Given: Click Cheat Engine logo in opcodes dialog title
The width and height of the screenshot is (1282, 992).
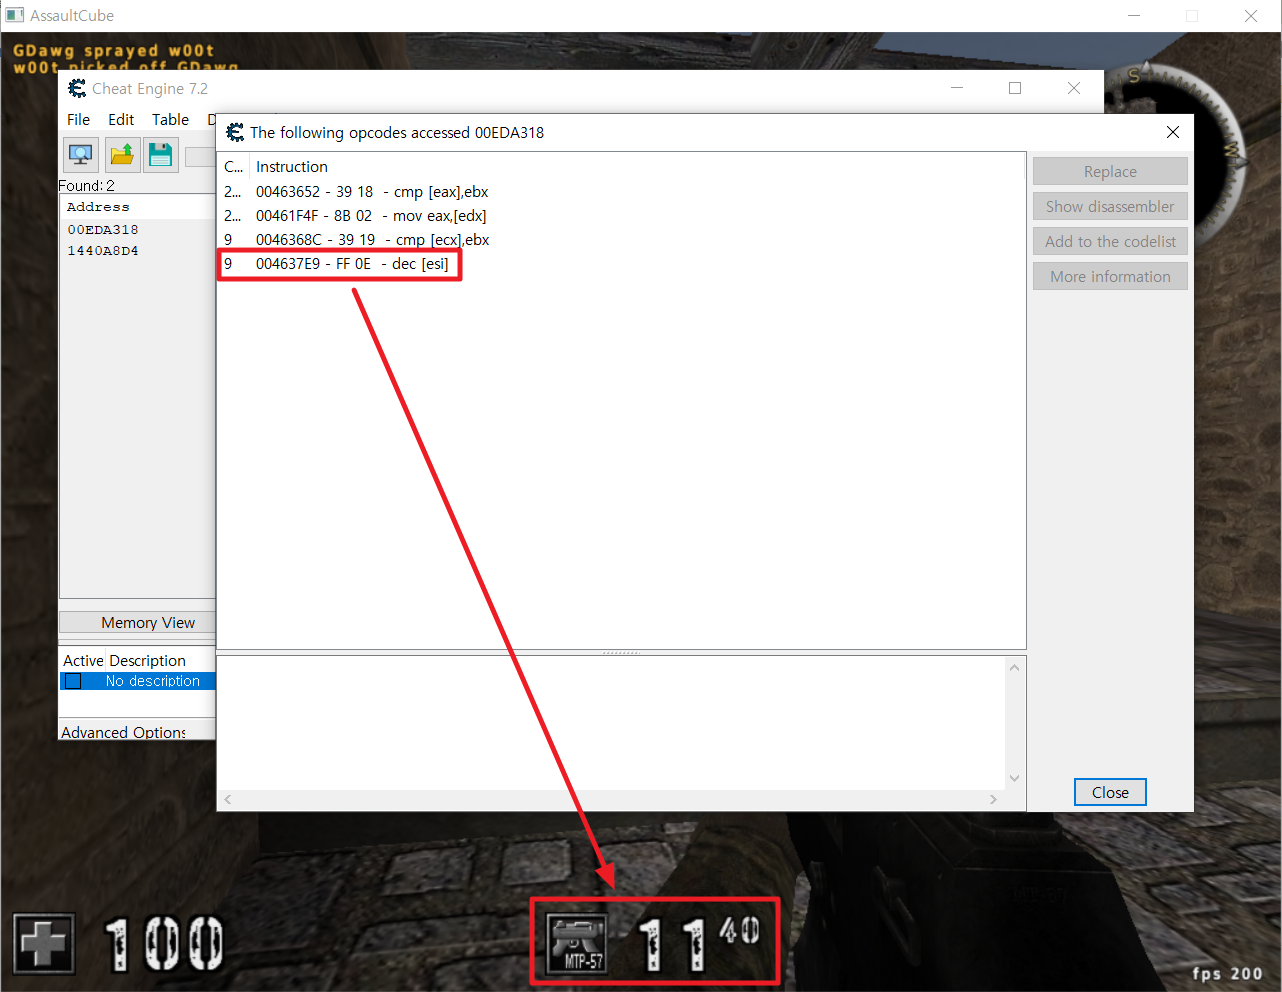Looking at the screenshot, I should tap(235, 132).
